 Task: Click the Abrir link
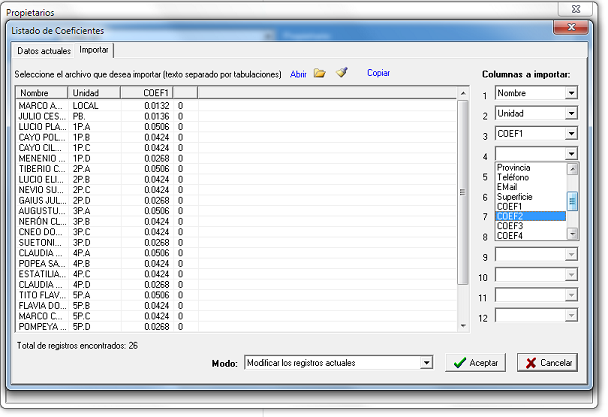(x=298, y=74)
